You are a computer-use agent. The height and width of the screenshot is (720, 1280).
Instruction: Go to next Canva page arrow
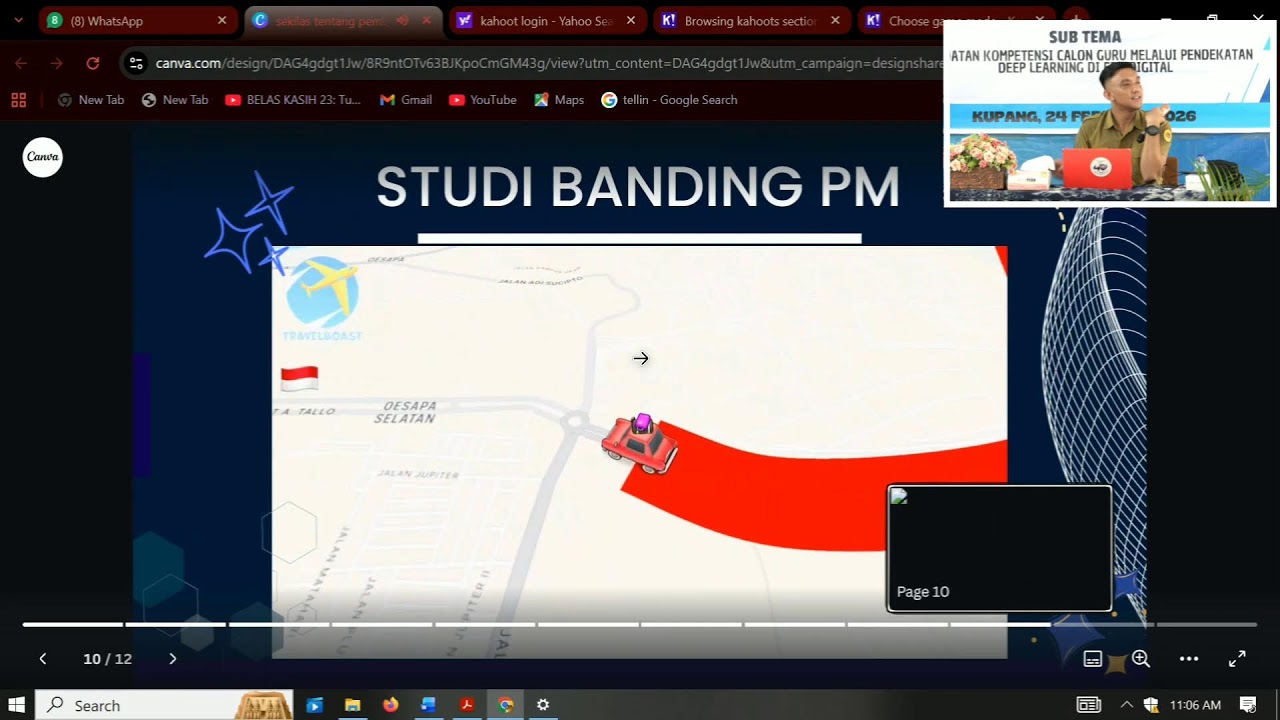(173, 659)
